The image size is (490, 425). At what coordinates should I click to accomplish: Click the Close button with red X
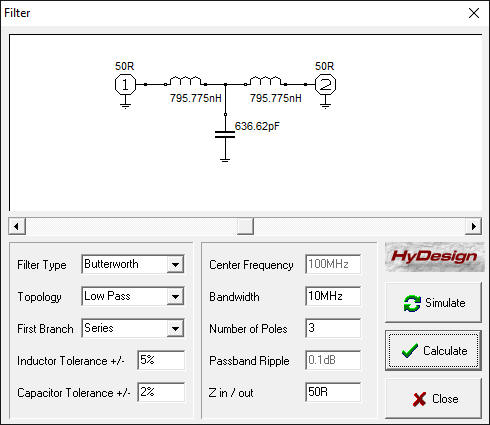433,399
